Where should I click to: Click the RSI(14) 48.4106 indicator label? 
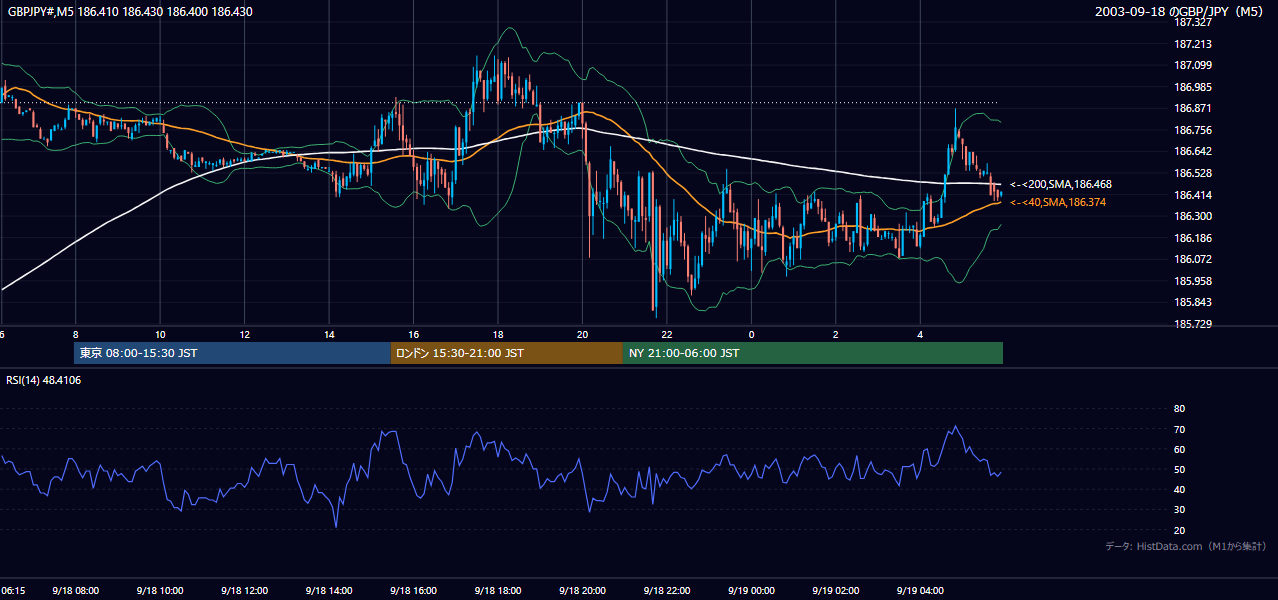coord(44,380)
